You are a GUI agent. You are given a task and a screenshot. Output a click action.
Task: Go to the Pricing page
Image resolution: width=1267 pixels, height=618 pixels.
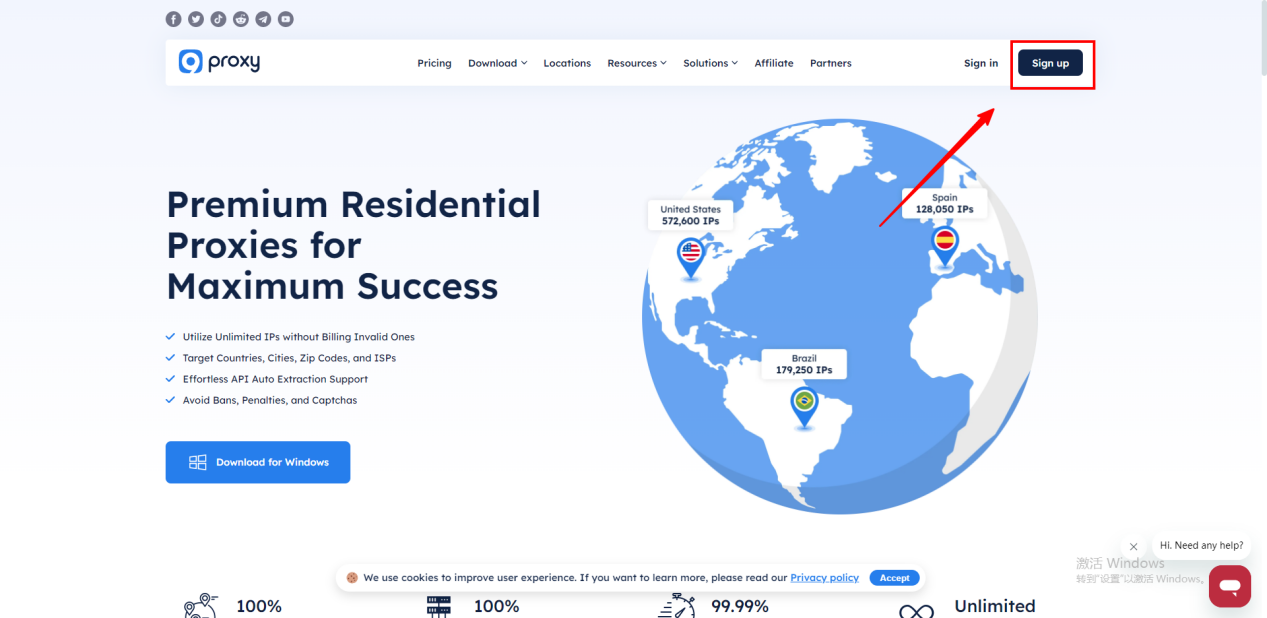(x=434, y=63)
